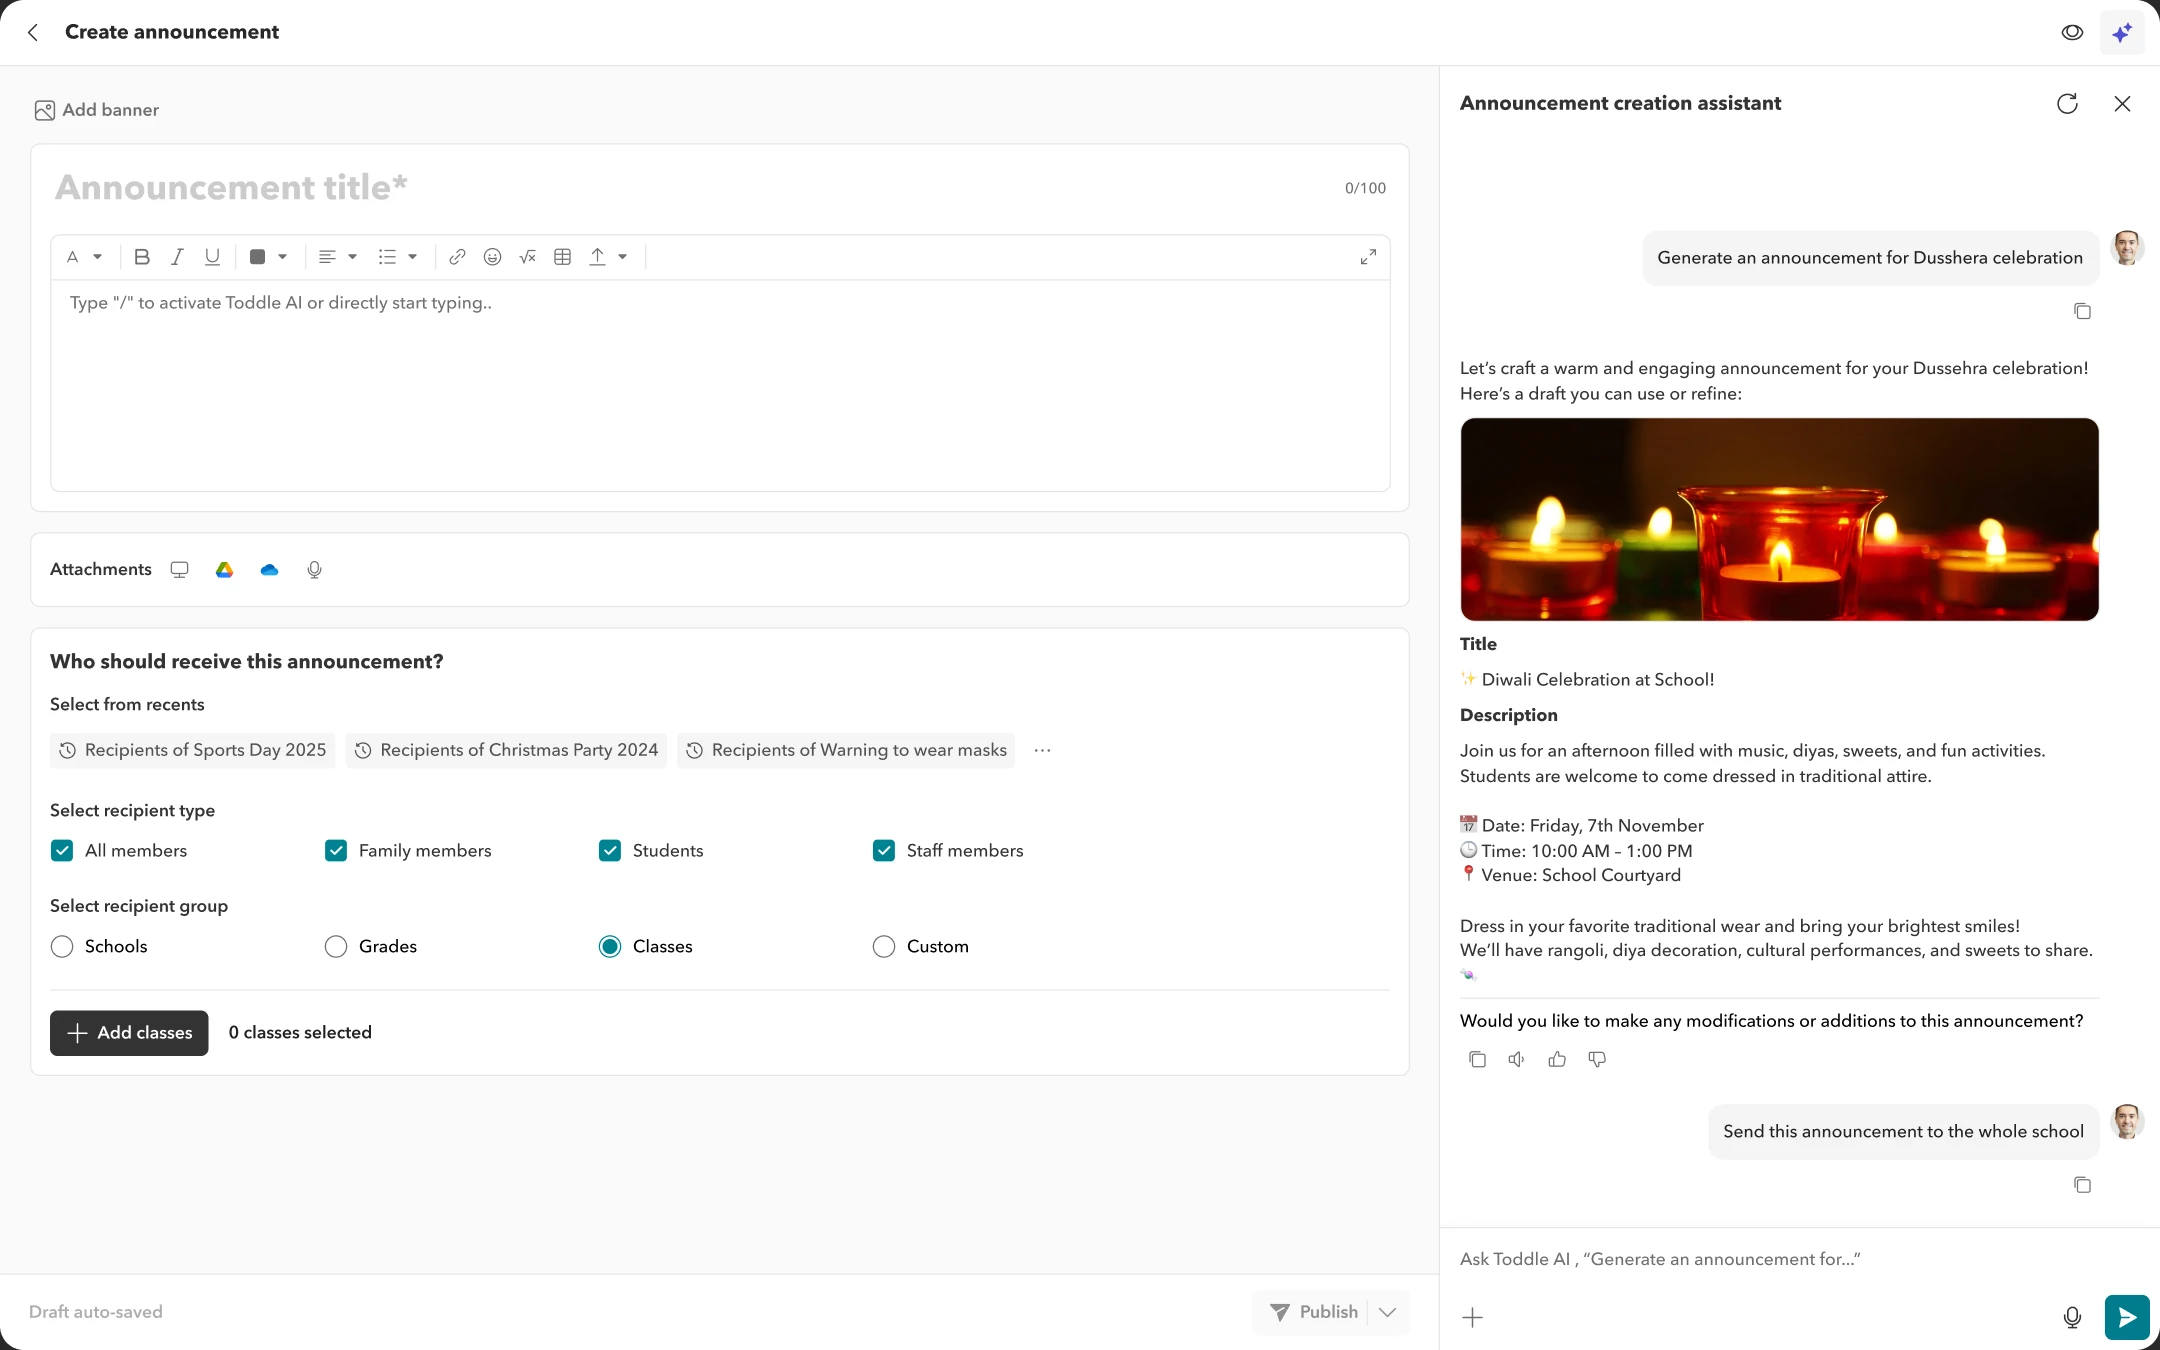2160x1350 pixels.
Task: Click Add banner
Action: point(97,110)
